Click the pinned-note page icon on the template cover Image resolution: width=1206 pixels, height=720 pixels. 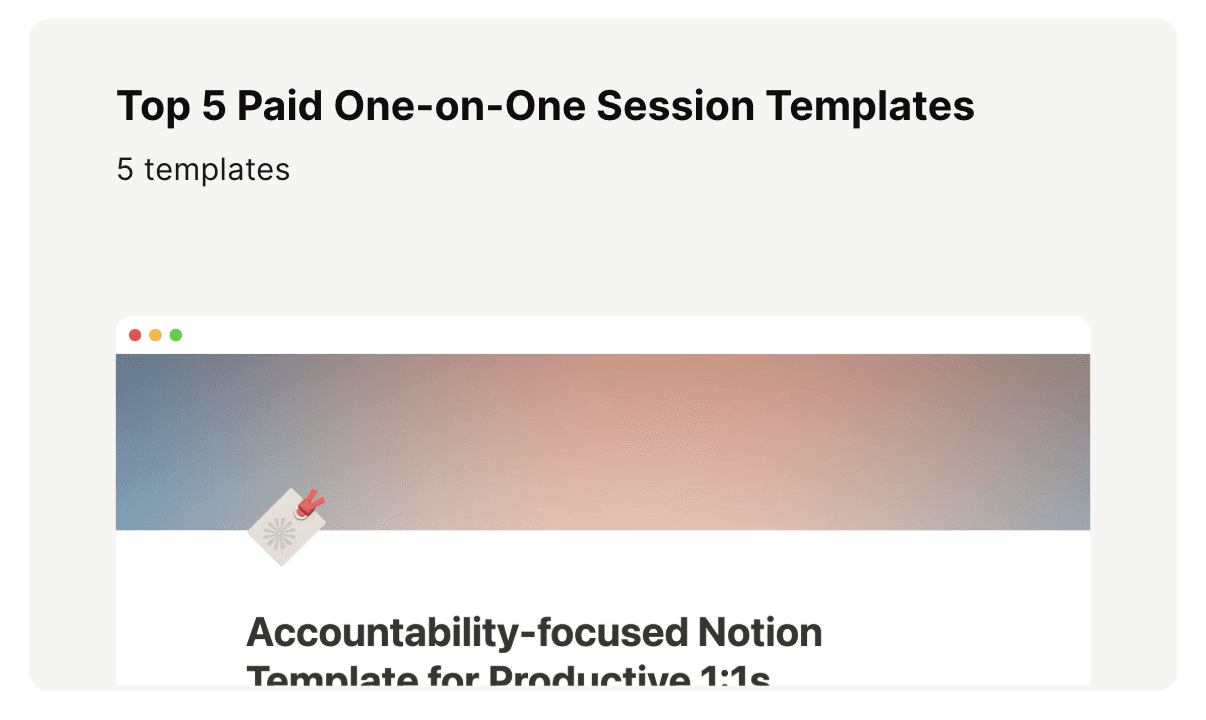click(x=285, y=528)
